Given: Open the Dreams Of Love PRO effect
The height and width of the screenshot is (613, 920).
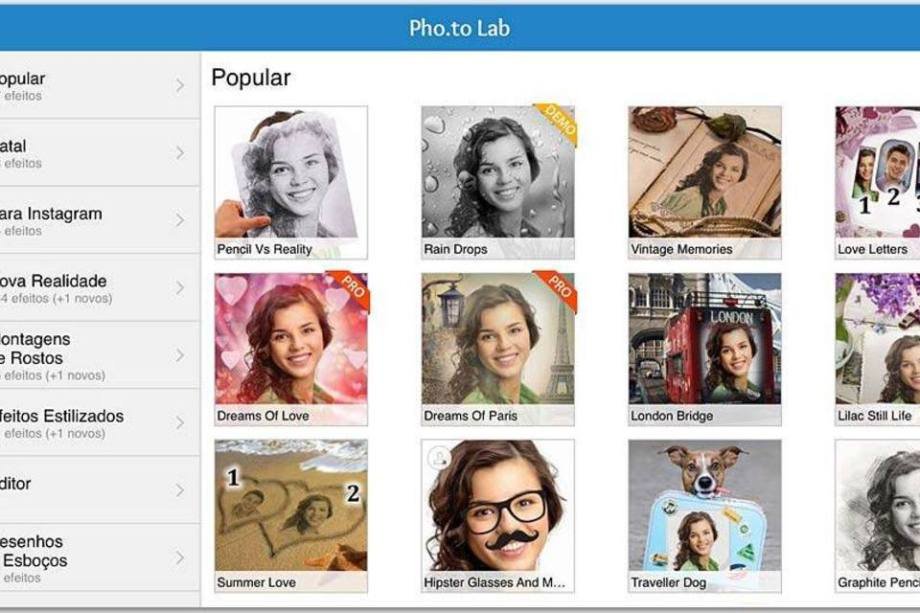Looking at the screenshot, I should point(291,349).
